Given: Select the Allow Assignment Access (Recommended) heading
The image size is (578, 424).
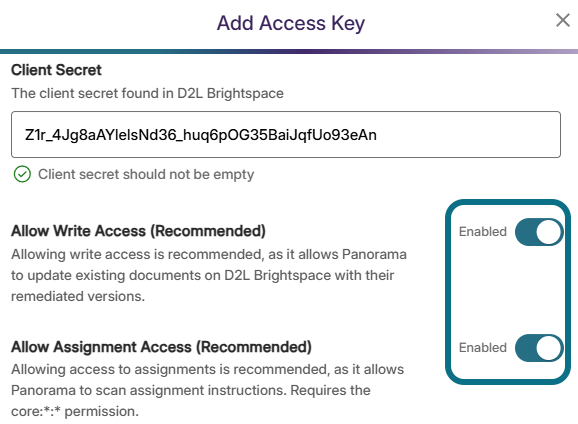Looking at the screenshot, I should (161, 347).
